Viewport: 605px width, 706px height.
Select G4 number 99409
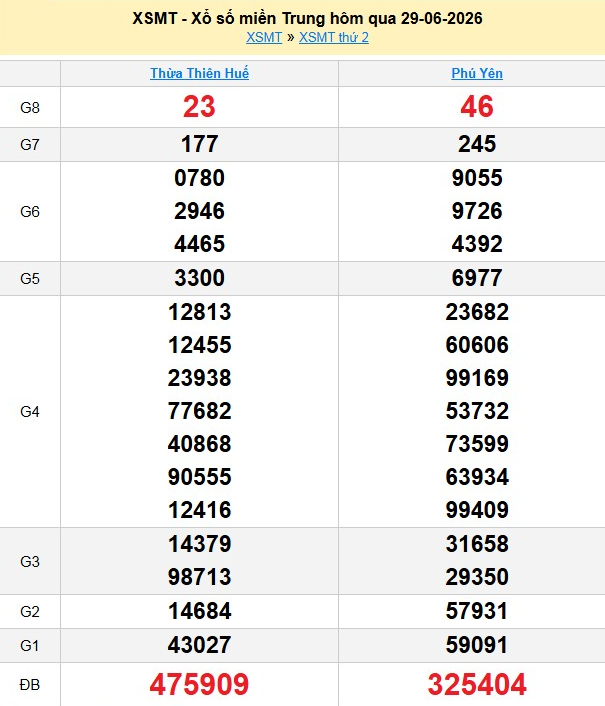pyautogui.click(x=477, y=510)
